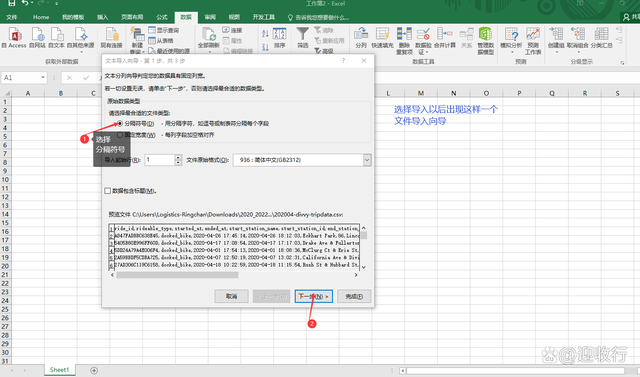640x377 pixels.
Task: Click the preview vertical scrollbar down arrow
Action: [364, 267]
